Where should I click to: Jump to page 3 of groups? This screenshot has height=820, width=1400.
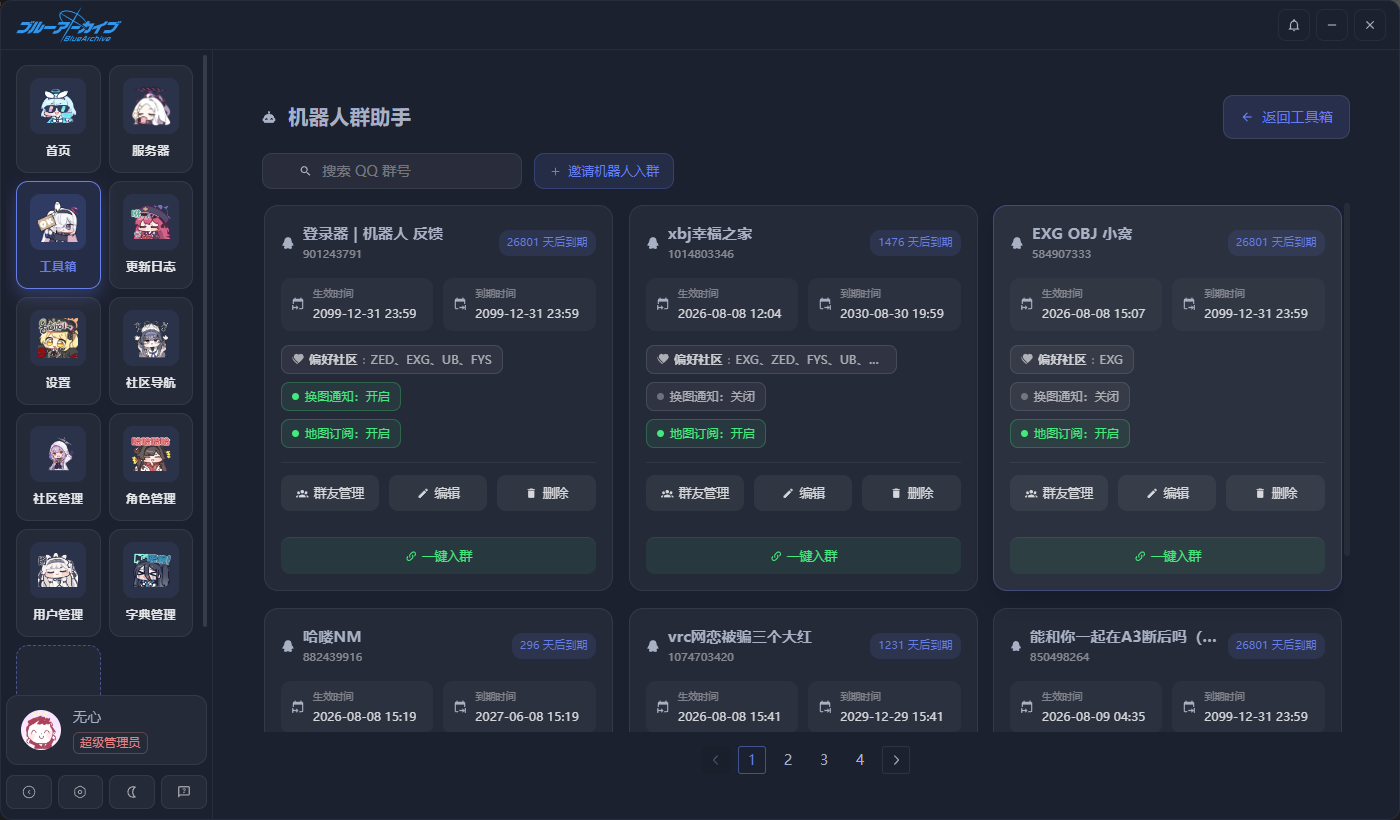pyautogui.click(x=824, y=760)
